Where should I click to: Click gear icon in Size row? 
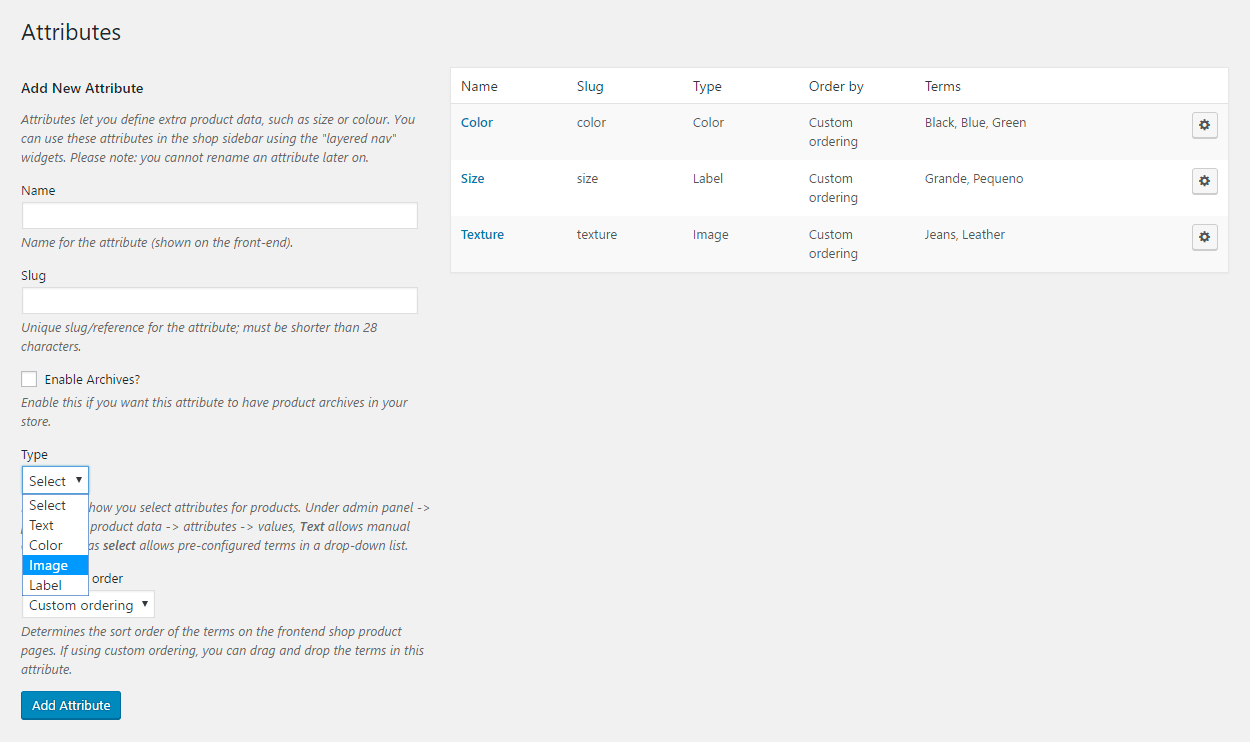[1204, 181]
